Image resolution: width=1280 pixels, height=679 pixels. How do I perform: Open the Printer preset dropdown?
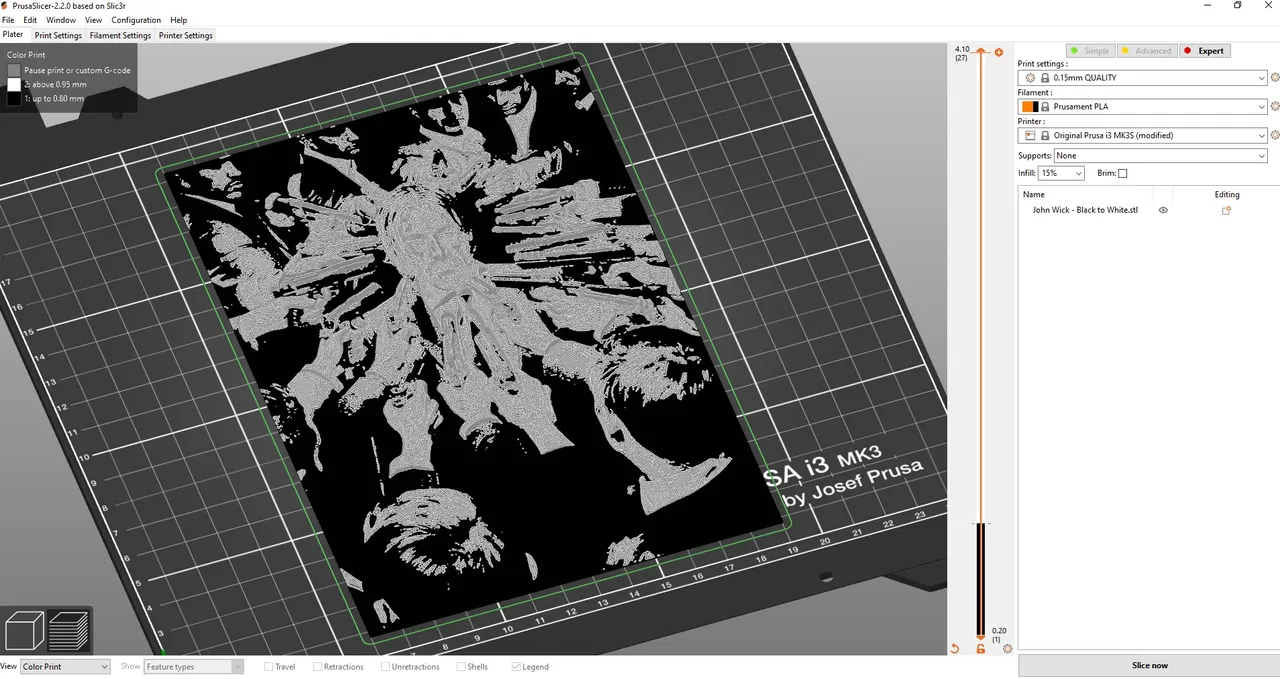click(x=1143, y=135)
